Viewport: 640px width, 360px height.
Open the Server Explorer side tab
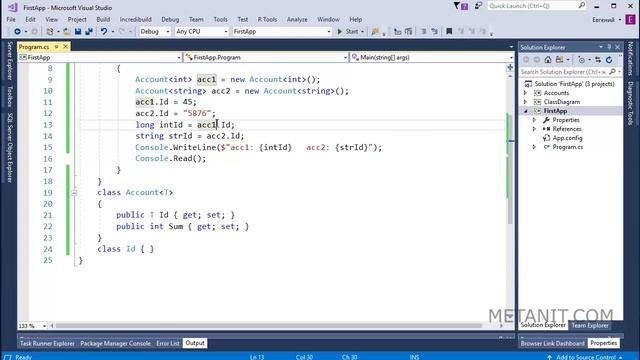[x=10, y=61]
